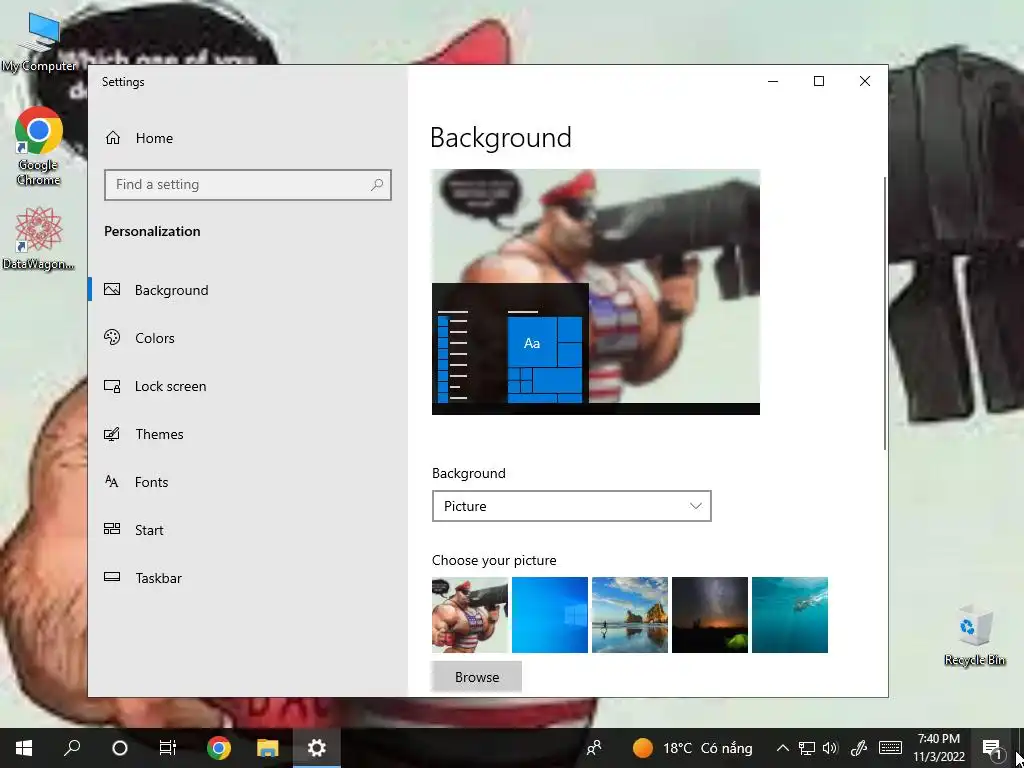The height and width of the screenshot is (768, 1024).
Task: Open the People icon on taskbar
Action: click(x=594, y=748)
